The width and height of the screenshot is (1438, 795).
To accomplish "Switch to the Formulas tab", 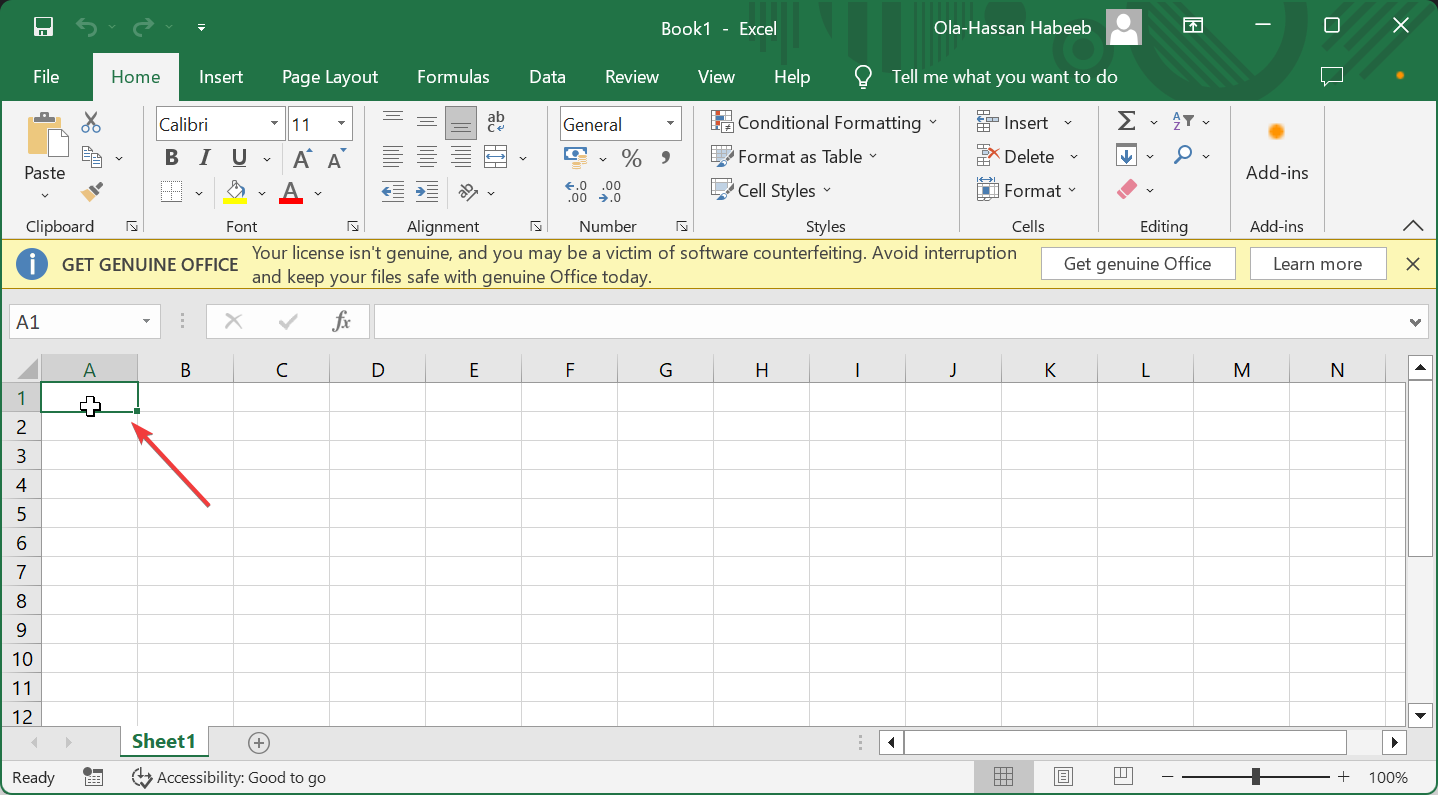I will [453, 77].
